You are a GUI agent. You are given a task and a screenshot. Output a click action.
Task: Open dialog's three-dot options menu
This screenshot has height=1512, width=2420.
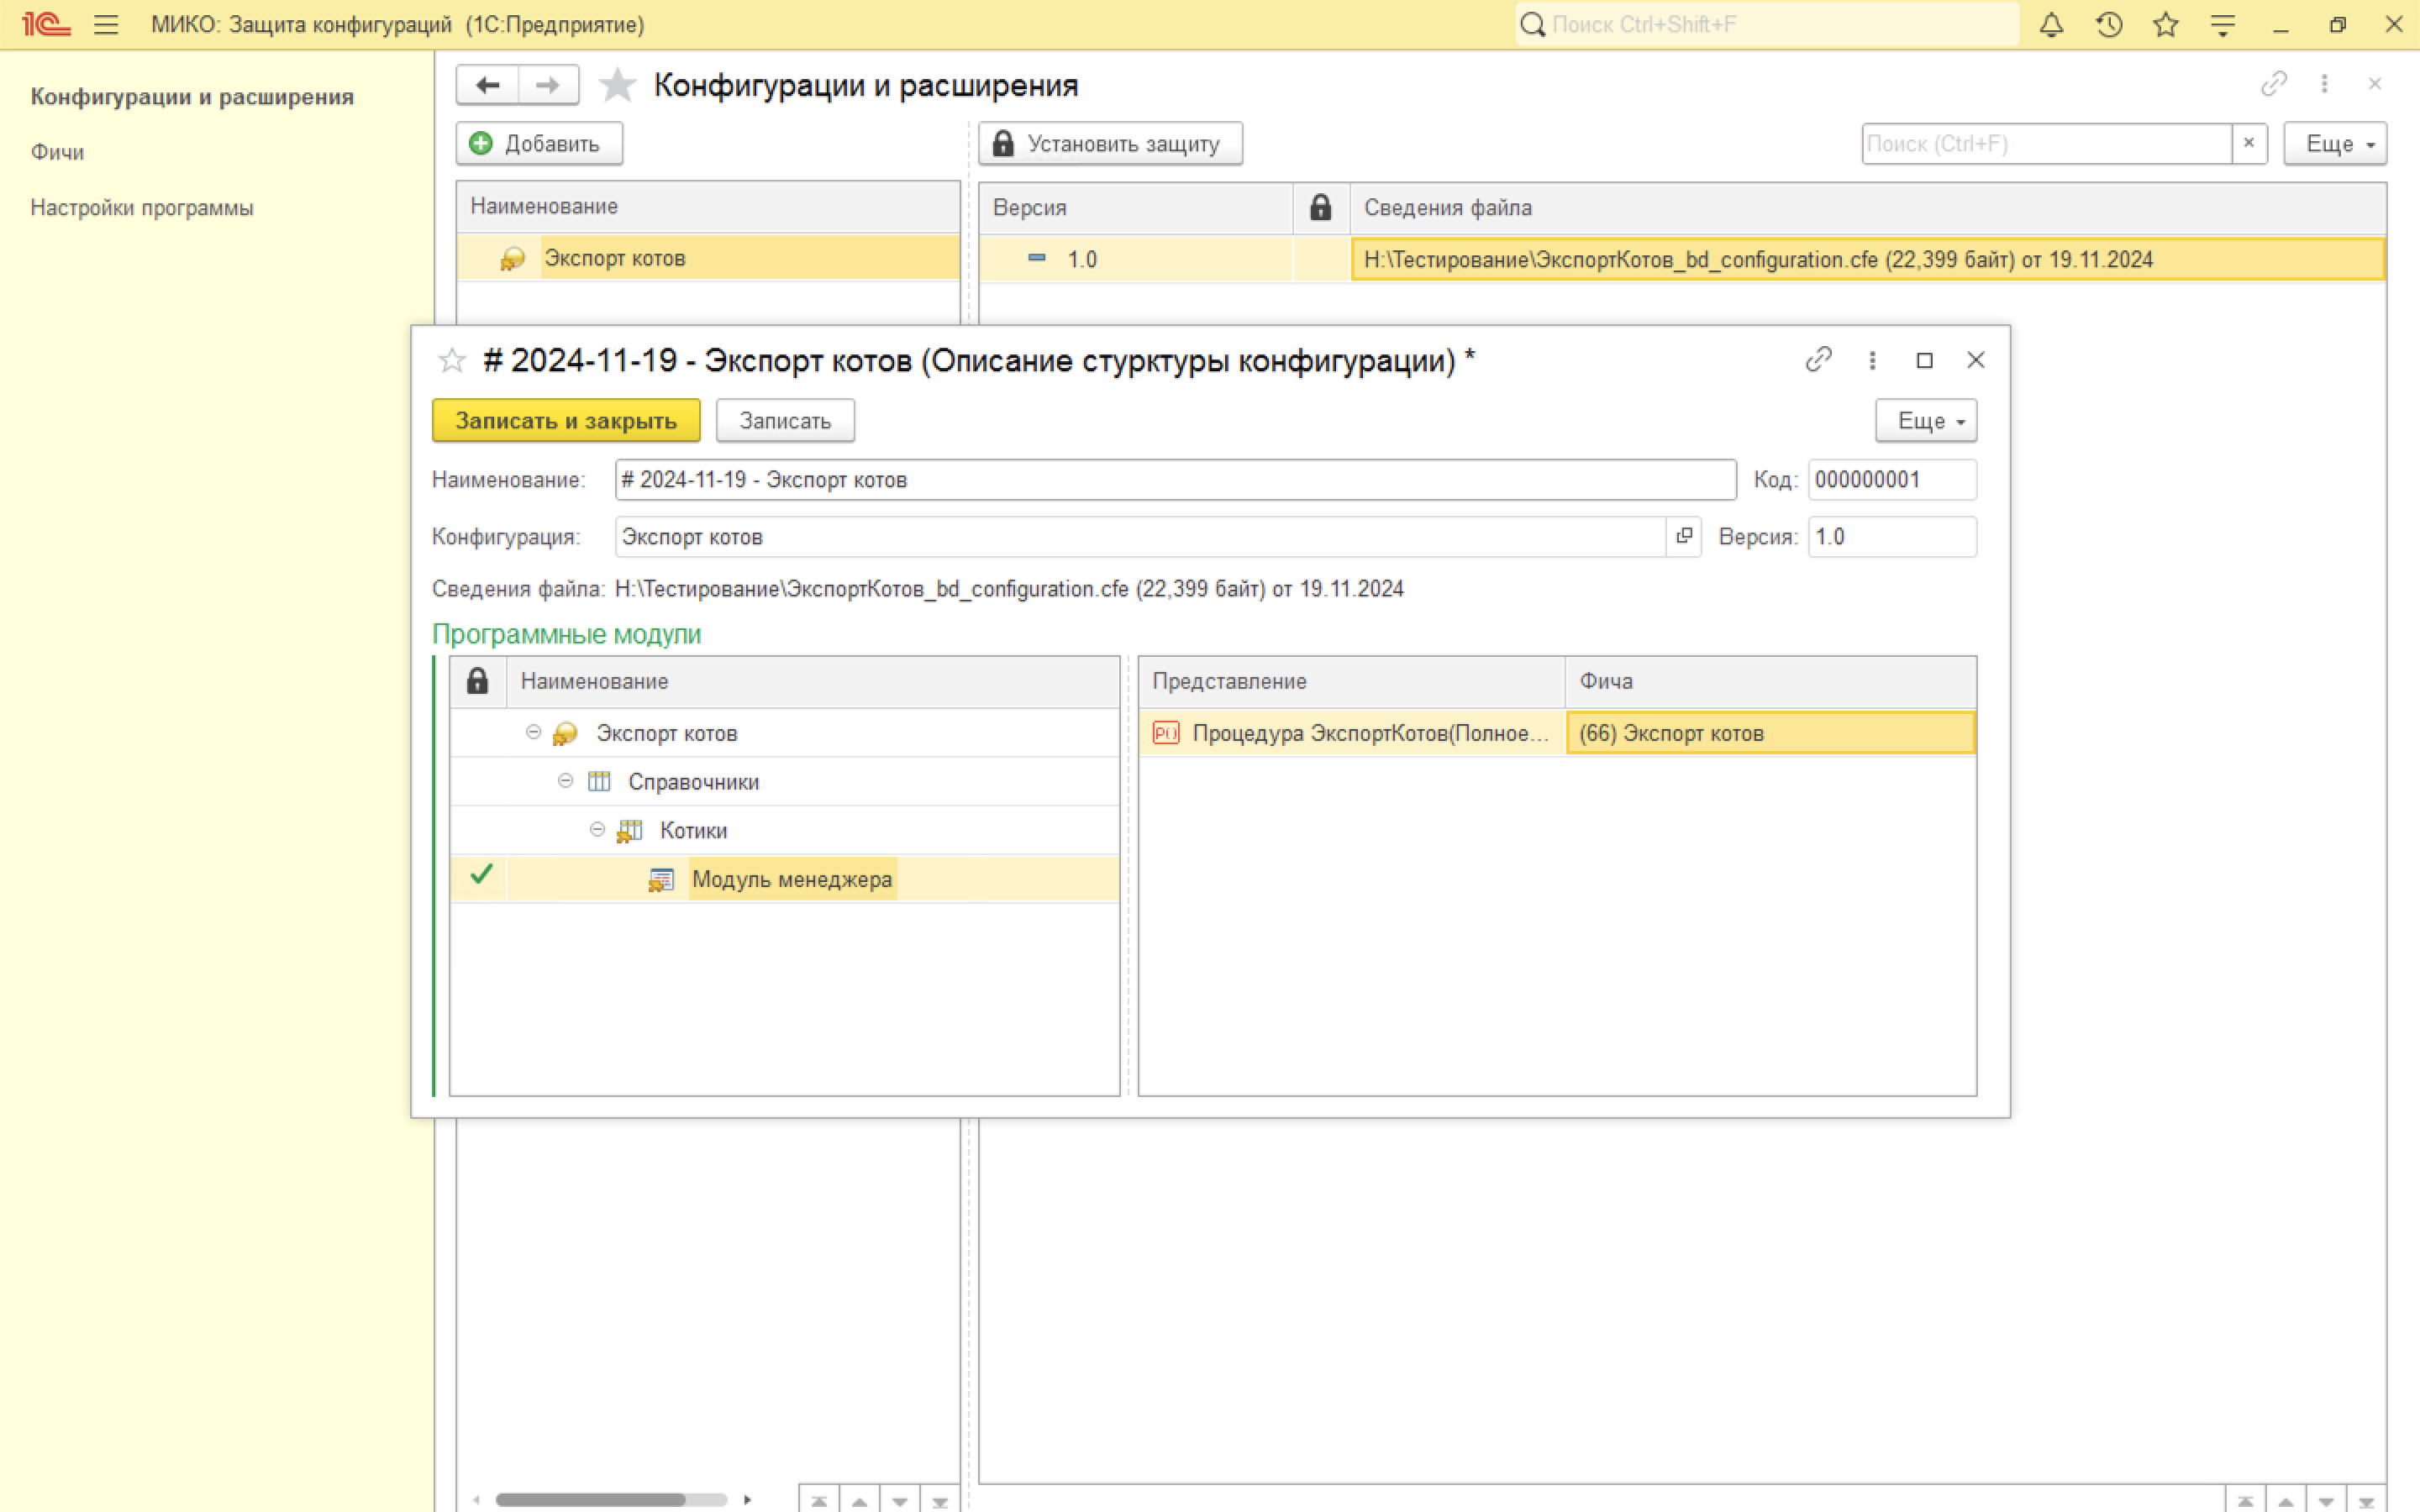(1872, 360)
